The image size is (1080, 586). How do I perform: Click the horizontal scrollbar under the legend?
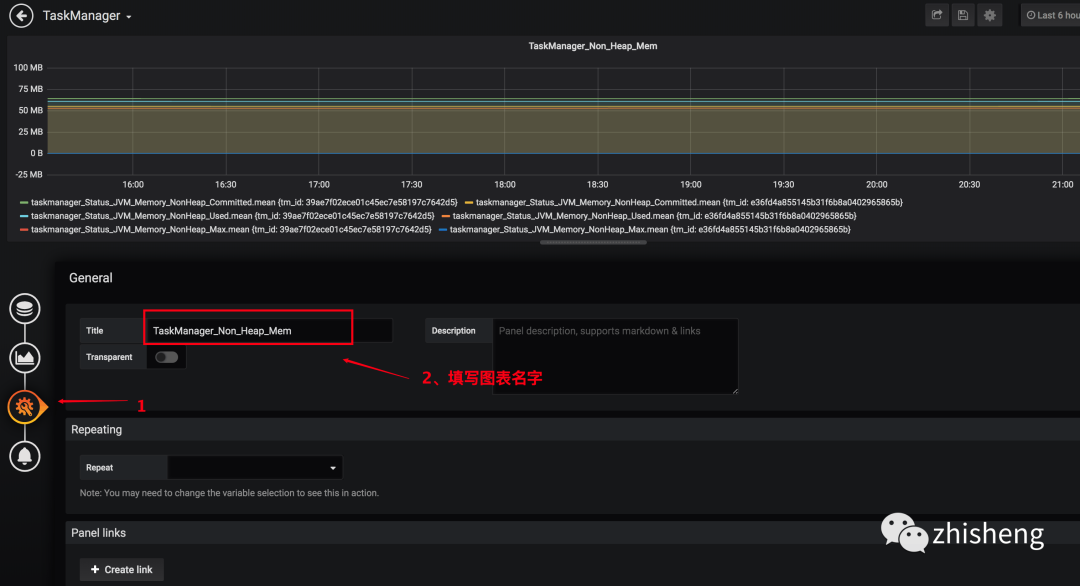593,242
